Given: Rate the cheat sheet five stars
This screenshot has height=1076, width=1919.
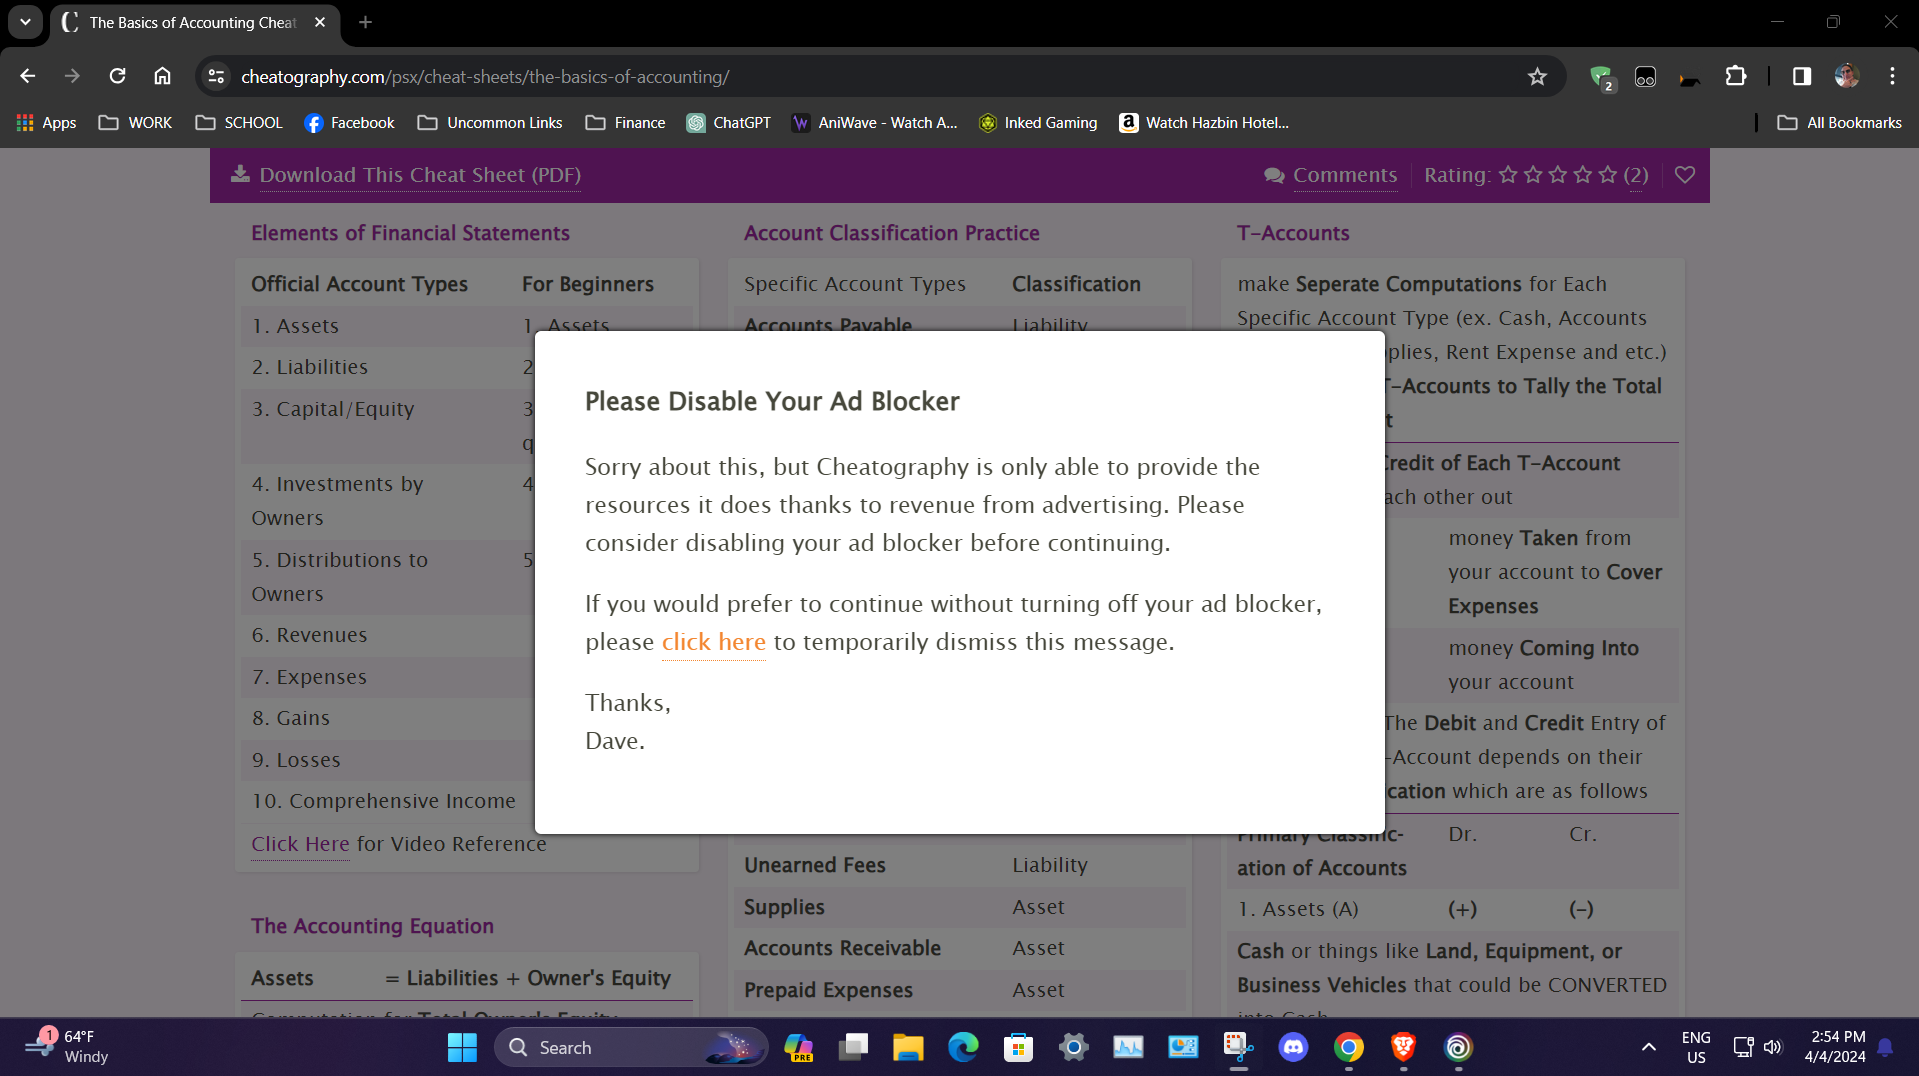Looking at the screenshot, I should (1607, 175).
